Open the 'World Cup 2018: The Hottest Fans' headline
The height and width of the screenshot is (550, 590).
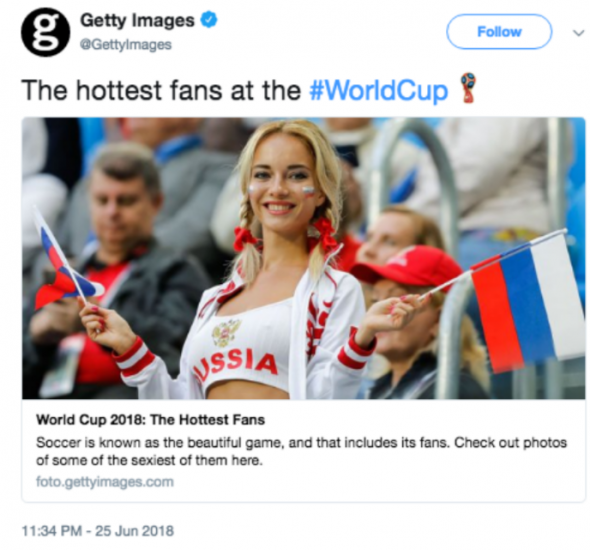(151, 419)
